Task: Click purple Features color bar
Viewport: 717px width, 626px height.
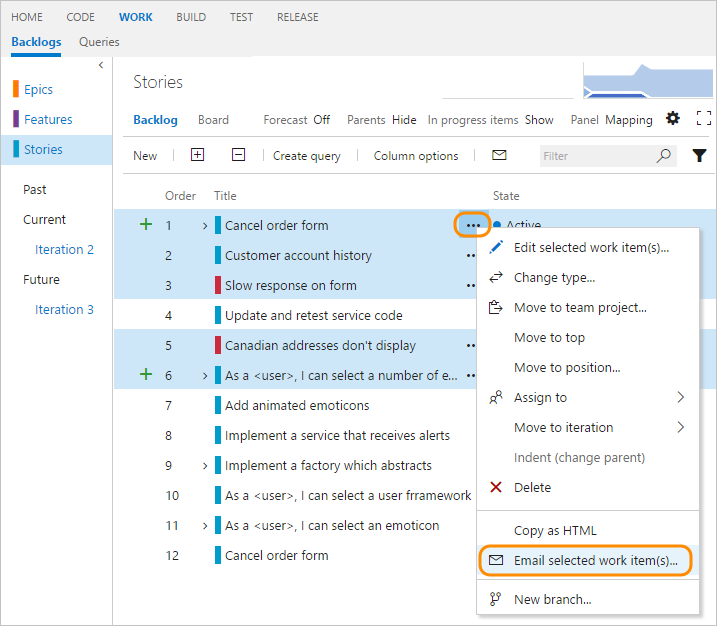Action: 16,119
